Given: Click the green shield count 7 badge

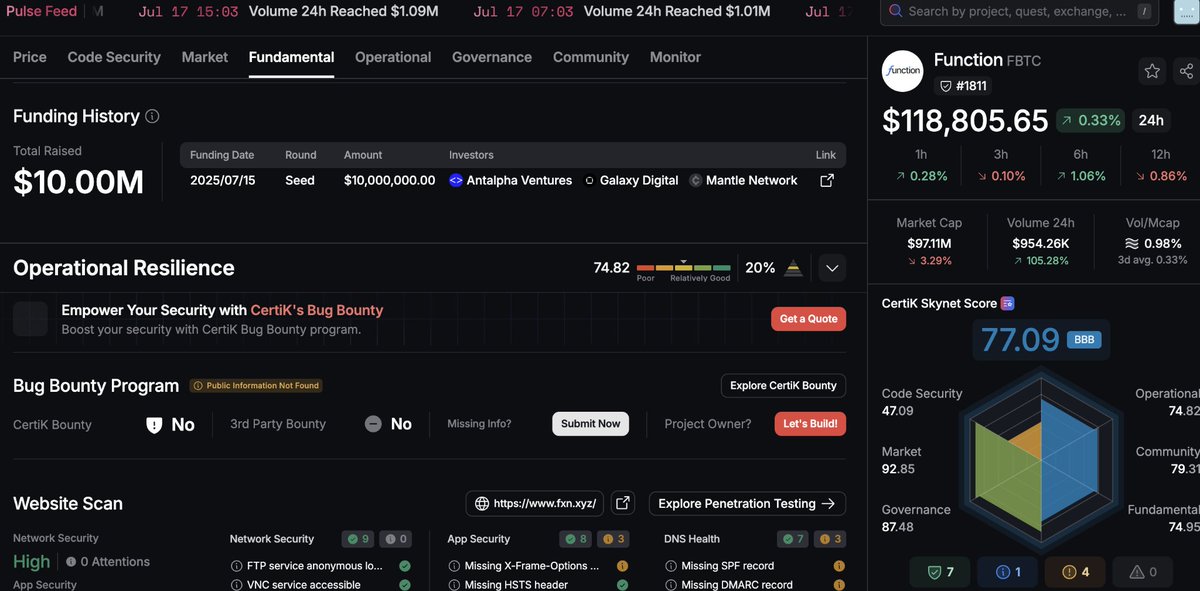Looking at the screenshot, I should coord(940,572).
